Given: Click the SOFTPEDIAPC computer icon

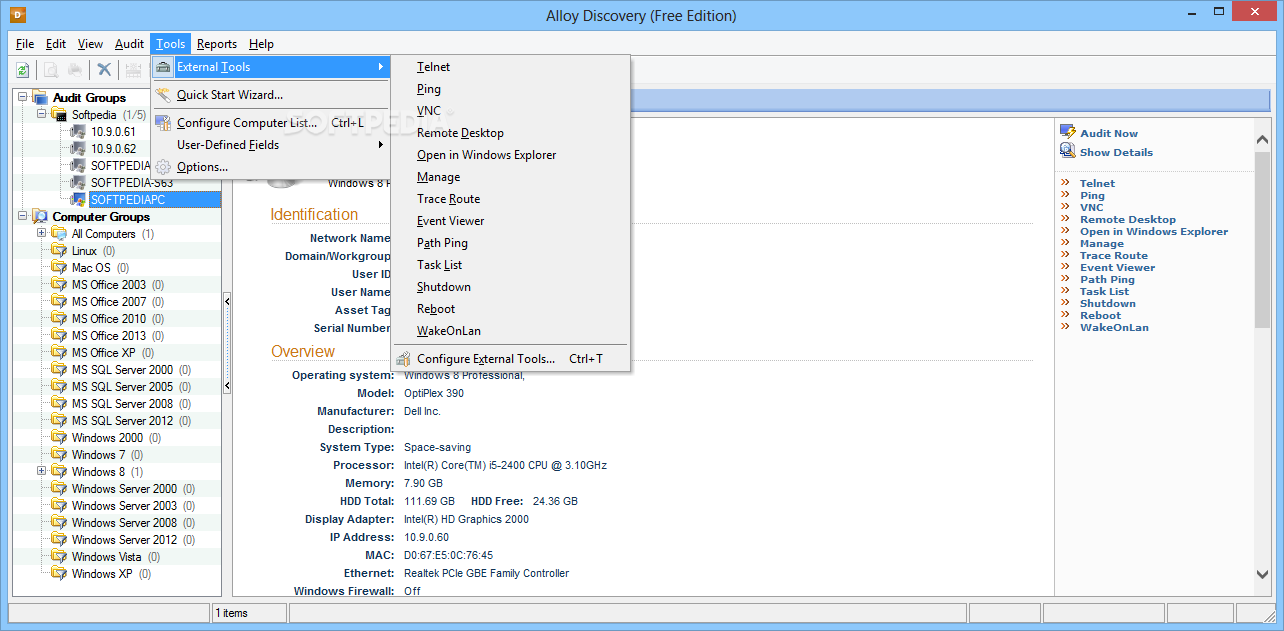Looking at the screenshot, I should 78,200.
